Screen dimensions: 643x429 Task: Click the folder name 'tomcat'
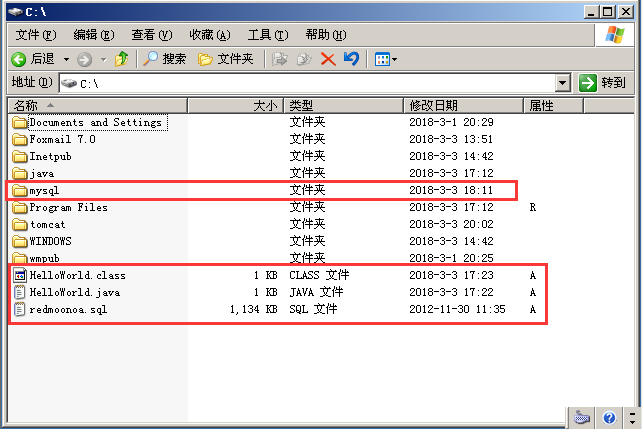pos(48,224)
